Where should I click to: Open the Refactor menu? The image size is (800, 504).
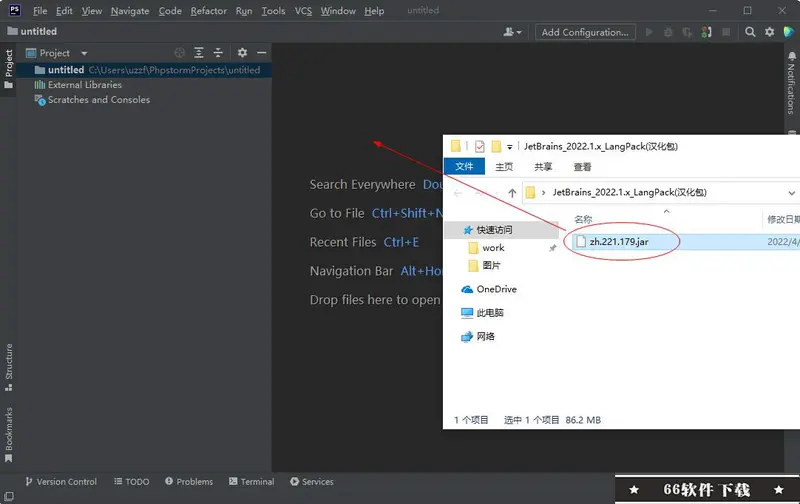pyautogui.click(x=208, y=11)
